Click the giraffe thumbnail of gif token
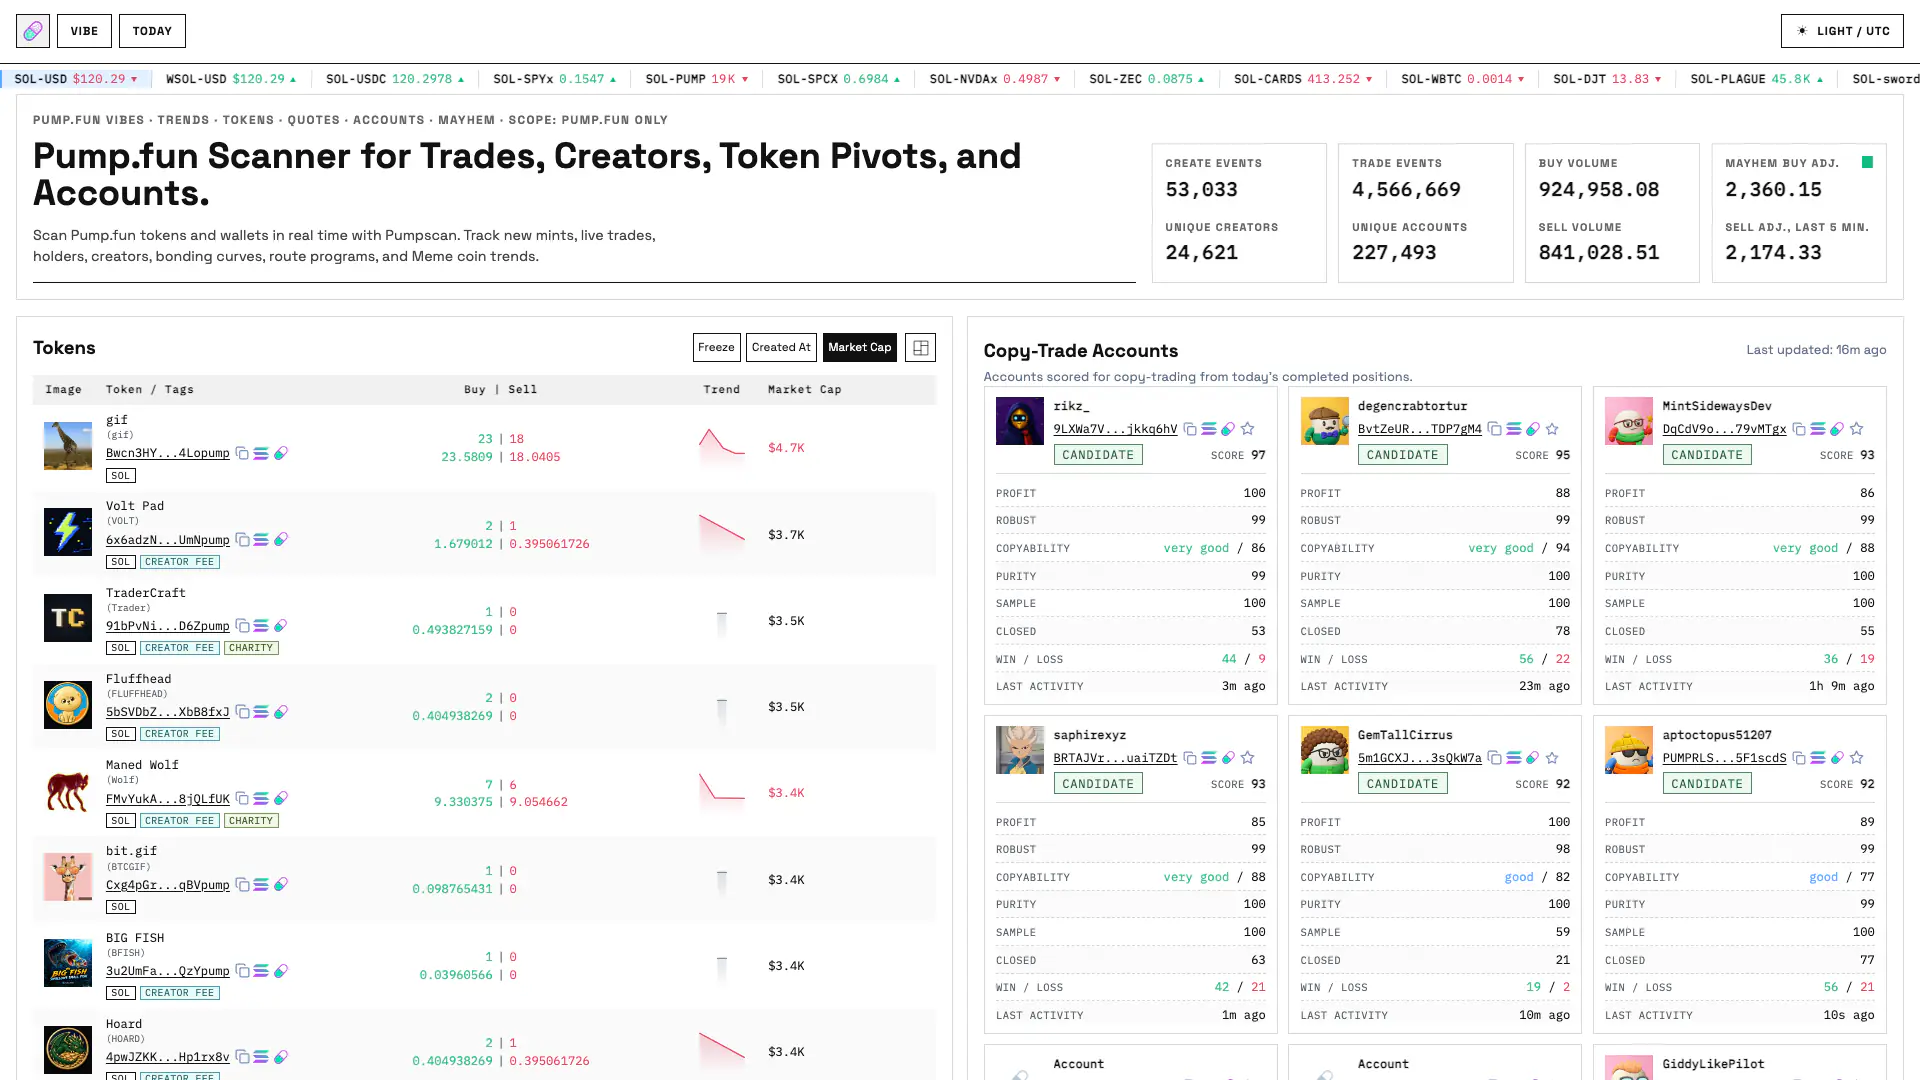 (x=68, y=446)
